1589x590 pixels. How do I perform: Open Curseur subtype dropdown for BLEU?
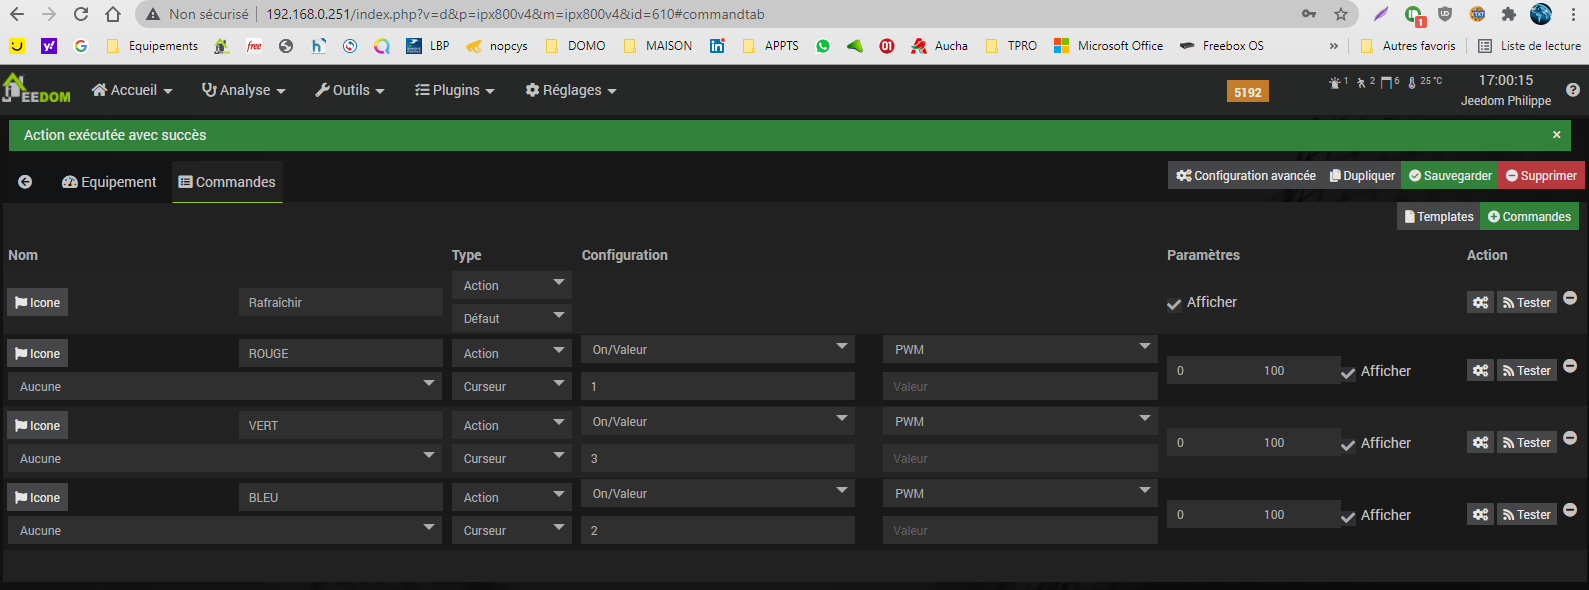tap(512, 531)
